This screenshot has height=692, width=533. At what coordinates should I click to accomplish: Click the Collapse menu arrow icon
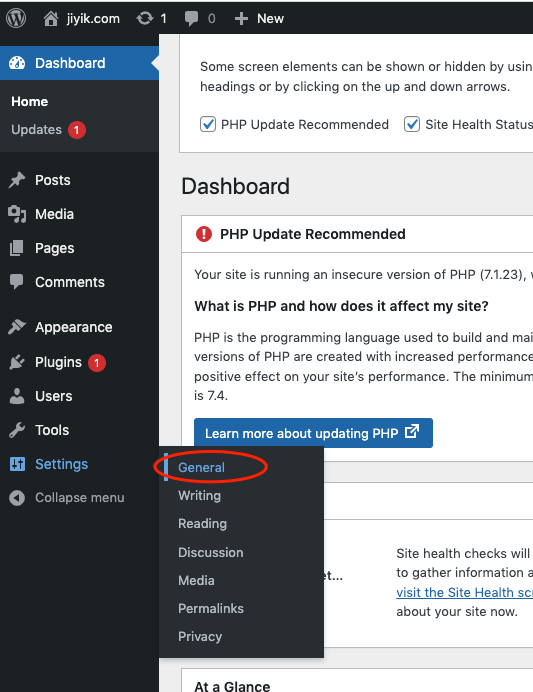coord(17,498)
